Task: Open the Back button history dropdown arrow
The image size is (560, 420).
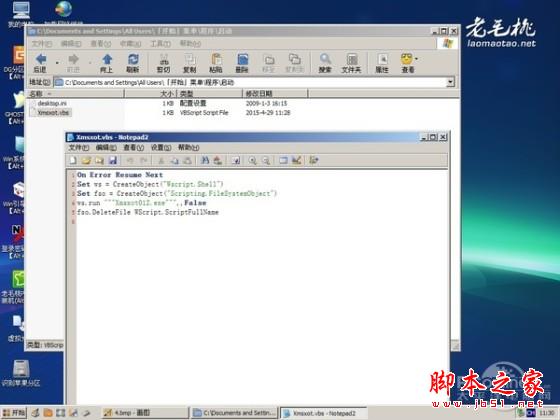Action: point(57,63)
